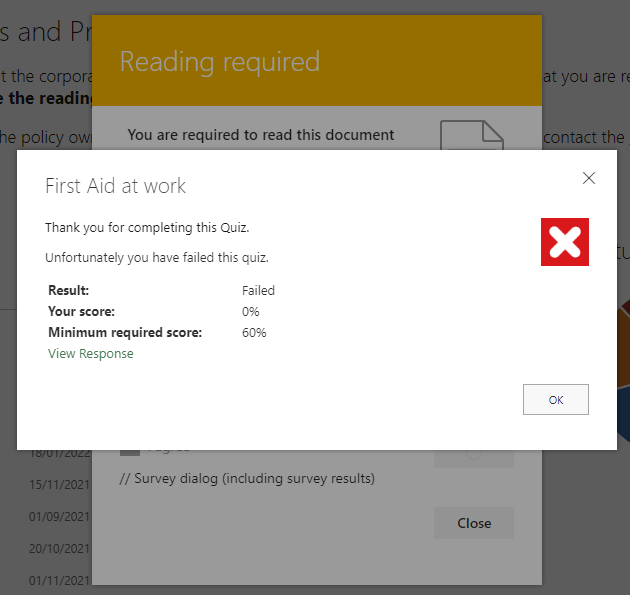Click the red X failed status icon

pos(564,242)
